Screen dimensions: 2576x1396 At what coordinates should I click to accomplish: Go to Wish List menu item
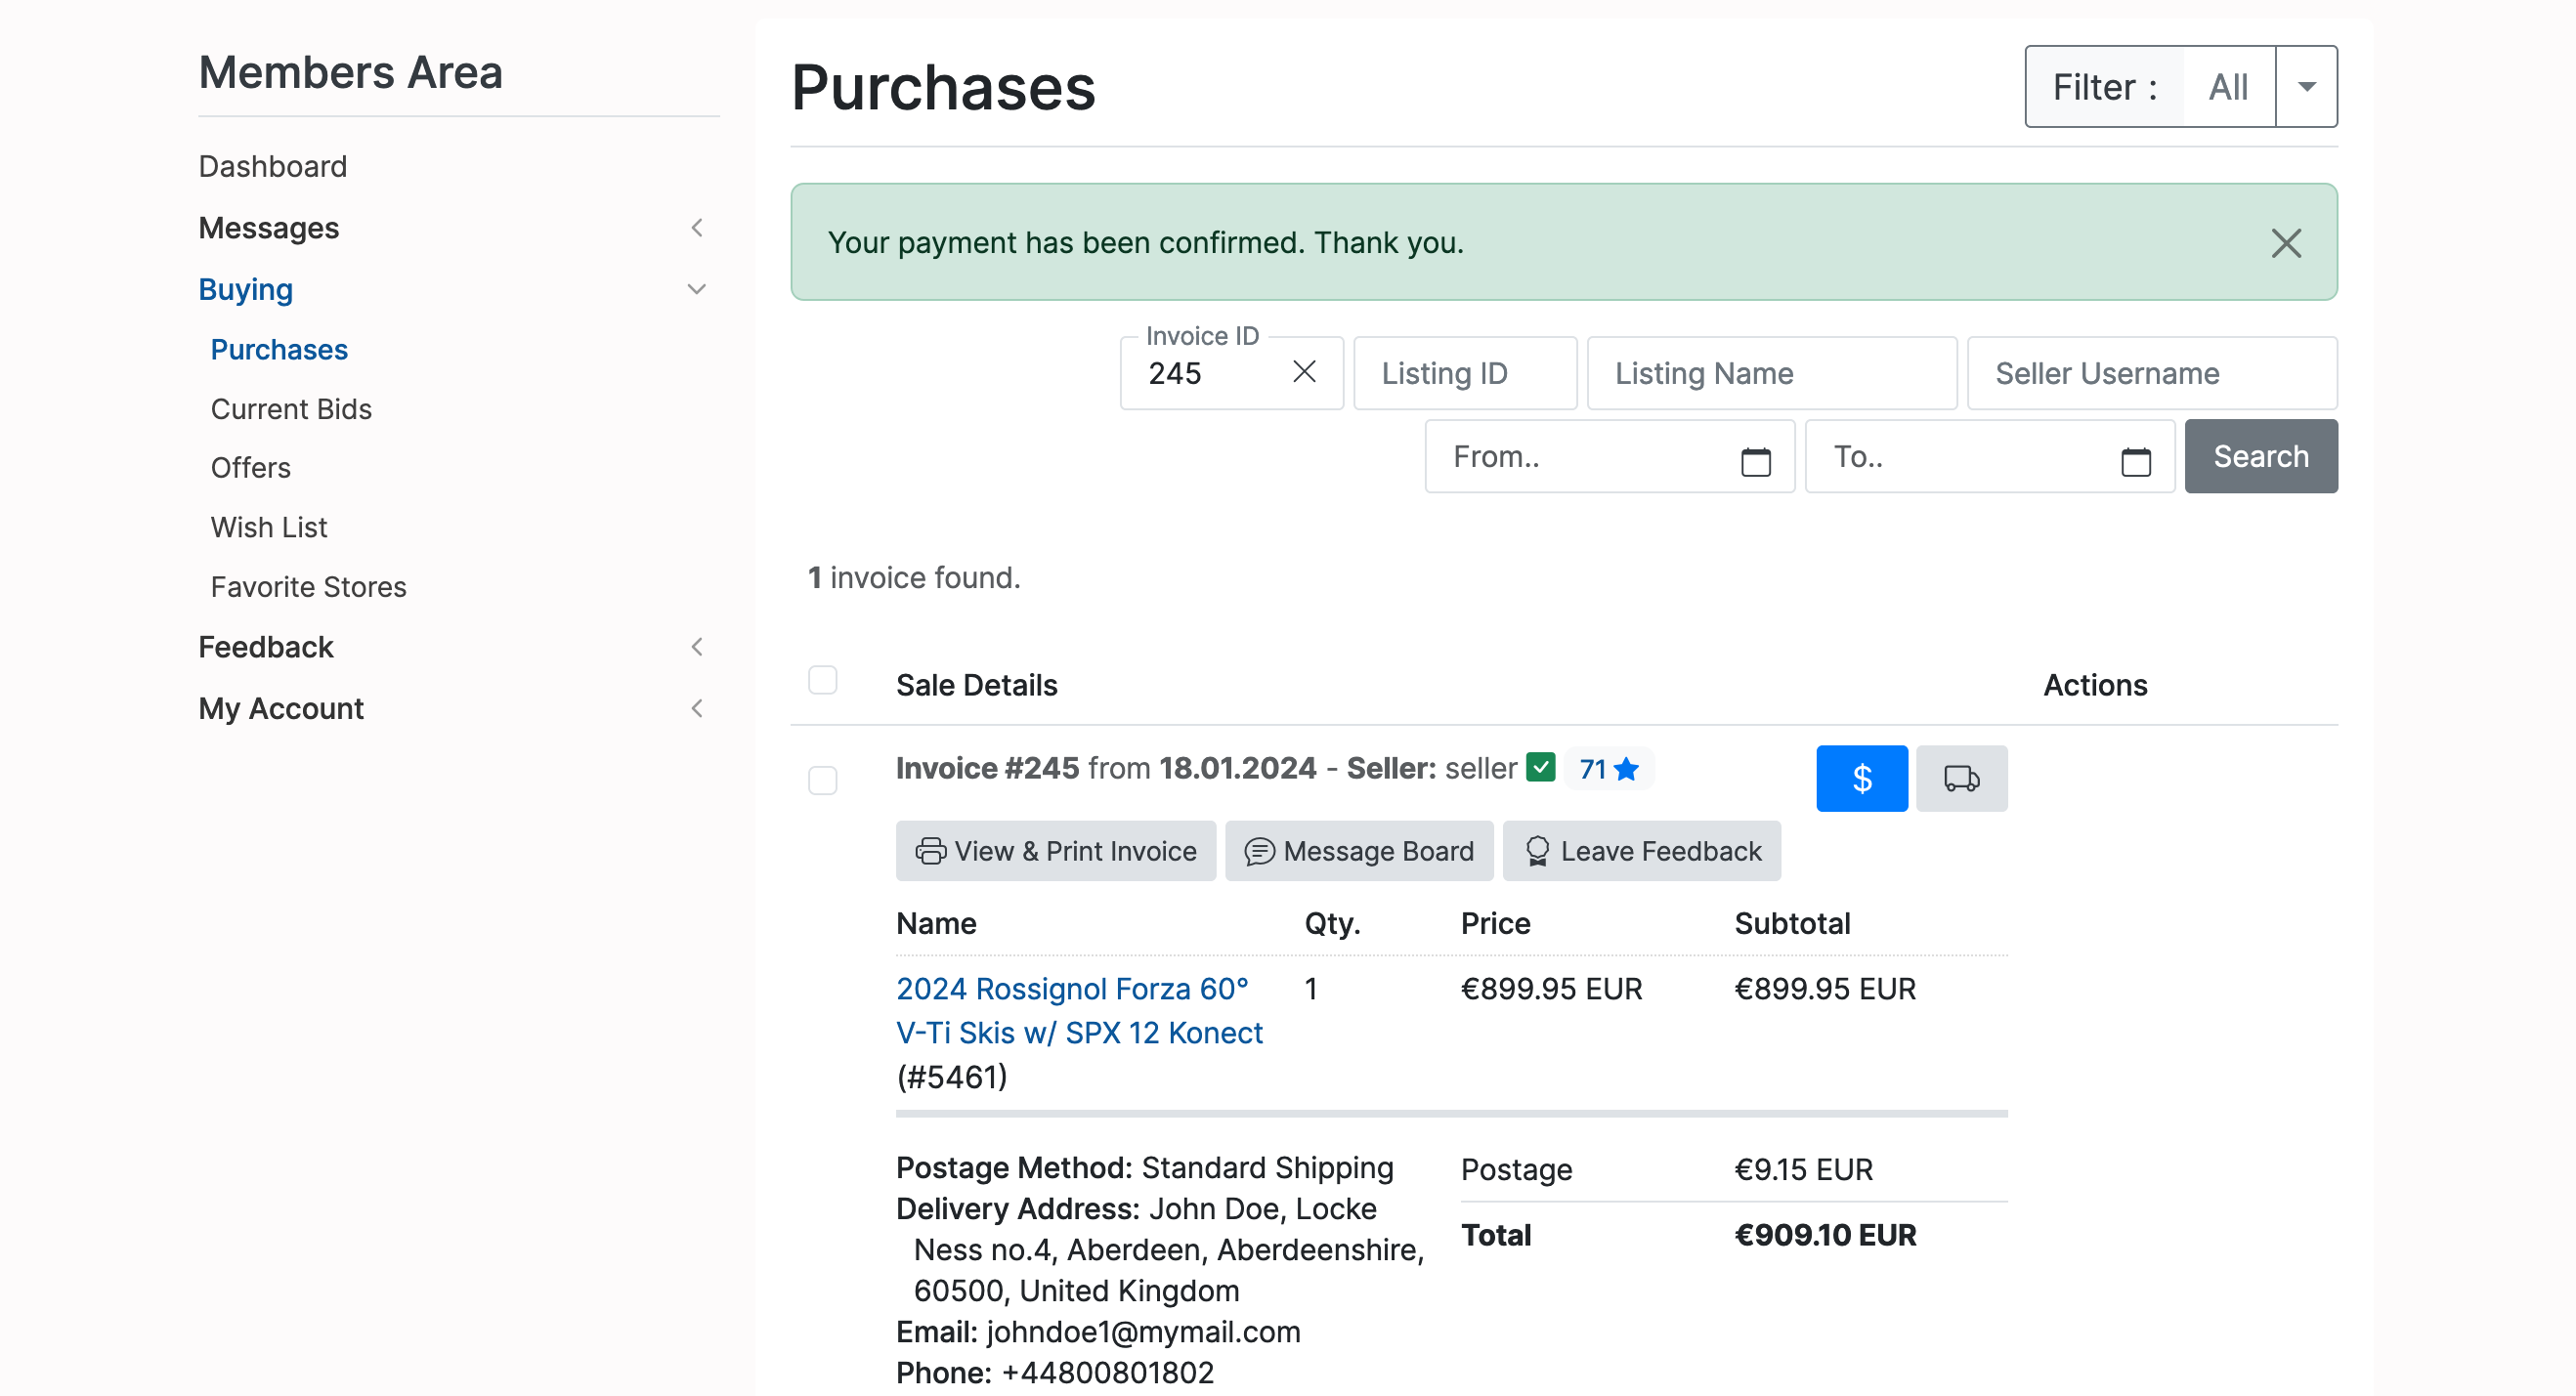click(x=268, y=527)
